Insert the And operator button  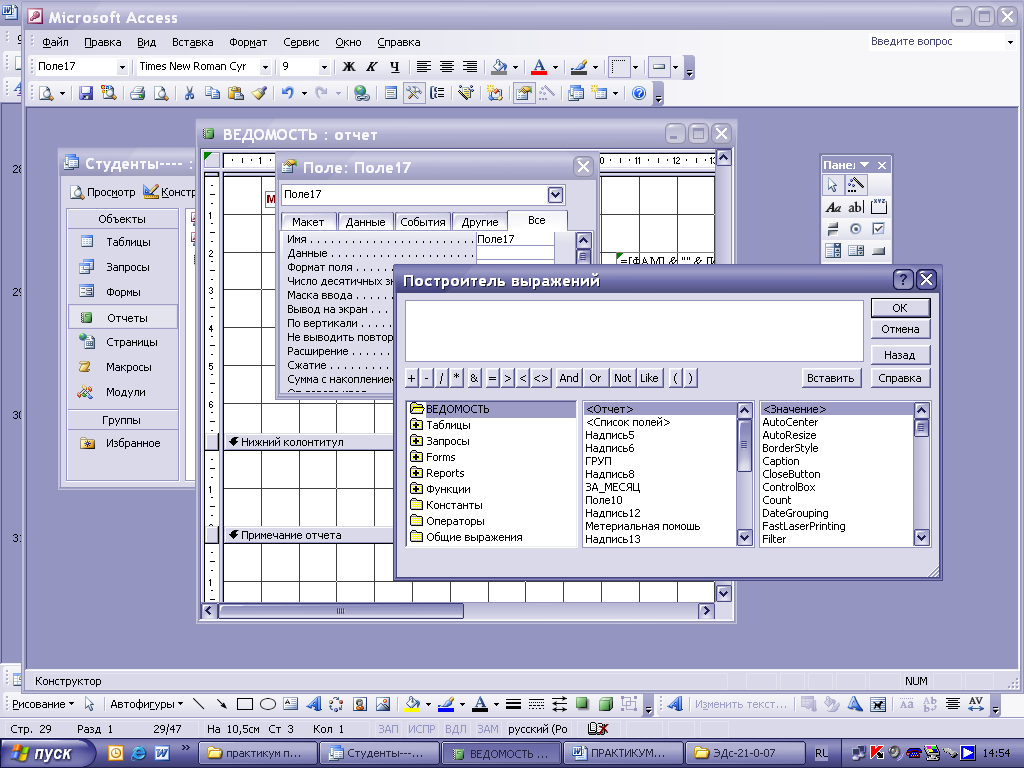click(x=569, y=378)
